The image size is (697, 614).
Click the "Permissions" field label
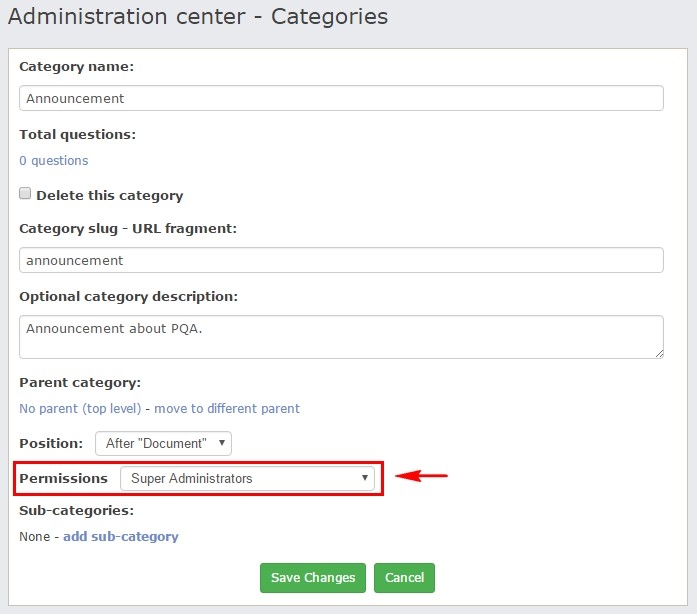point(63,478)
